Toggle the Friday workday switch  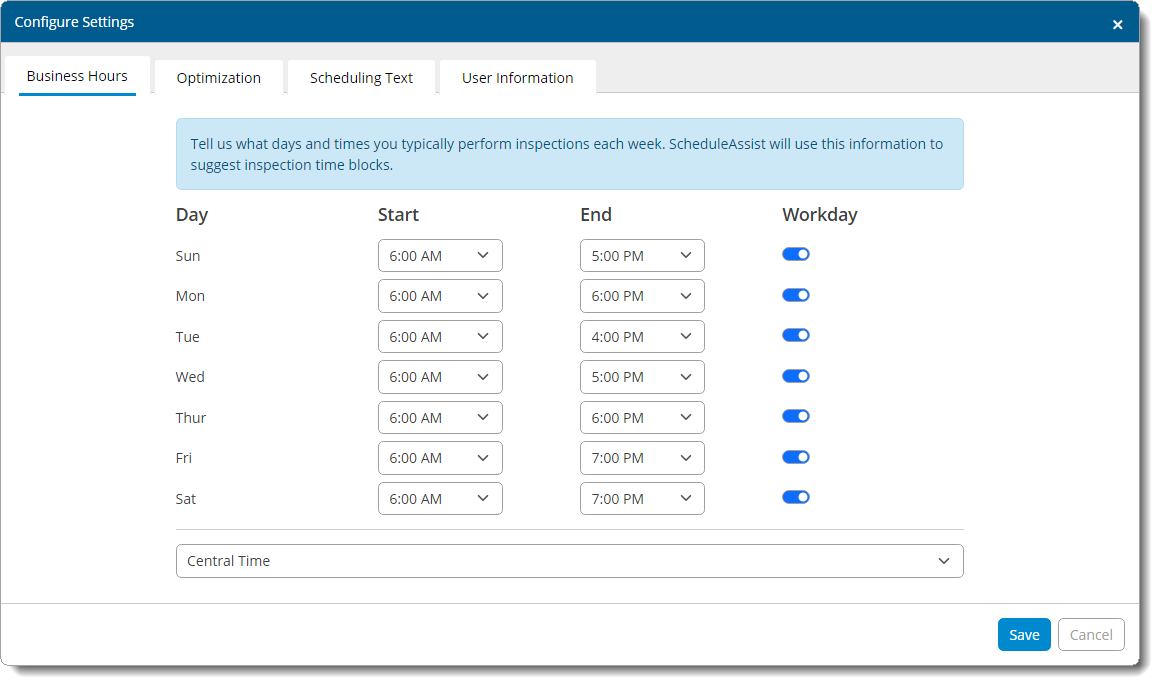click(x=795, y=457)
